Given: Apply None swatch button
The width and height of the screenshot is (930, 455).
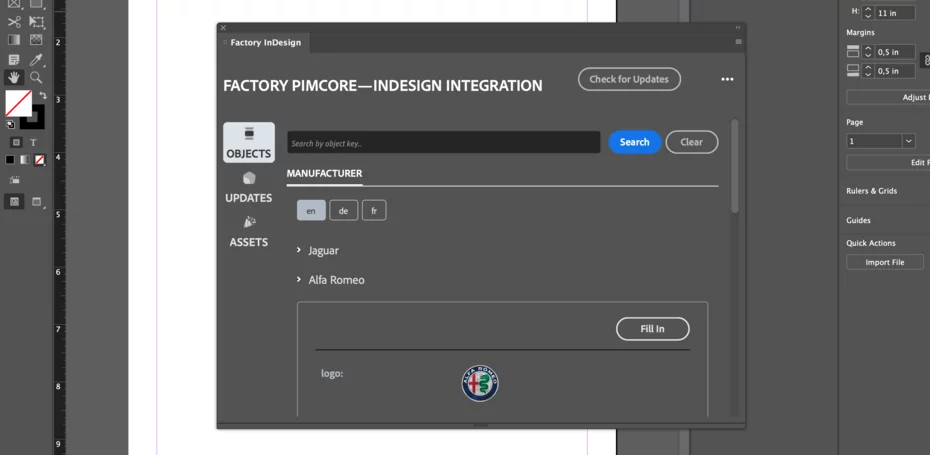Looking at the screenshot, I should pyautogui.click(x=39, y=160).
